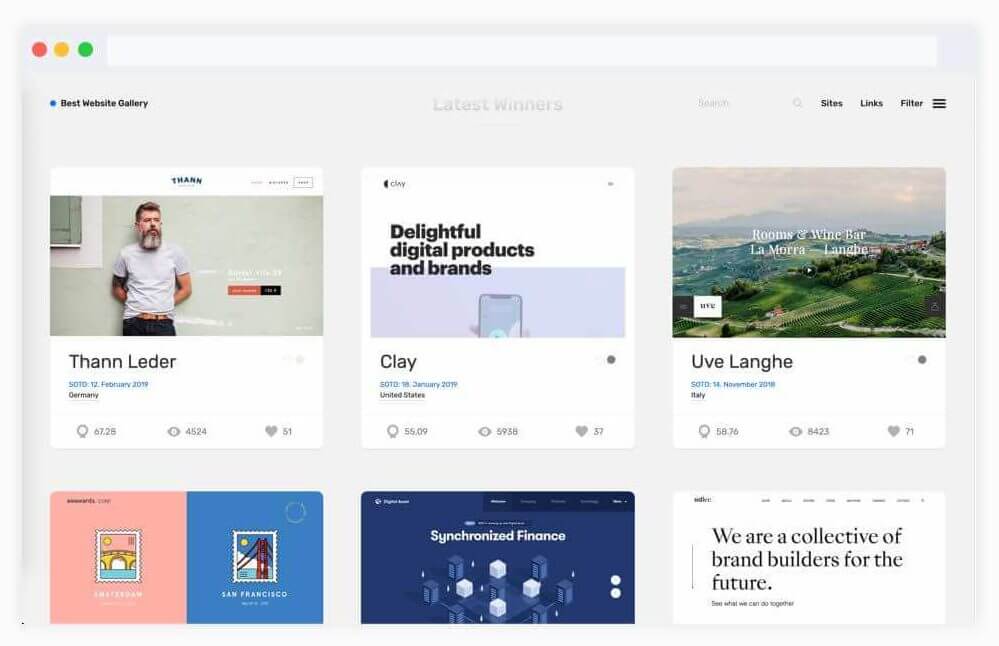Click the browser address bar
This screenshot has width=999, height=646.
click(x=522, y=50)
